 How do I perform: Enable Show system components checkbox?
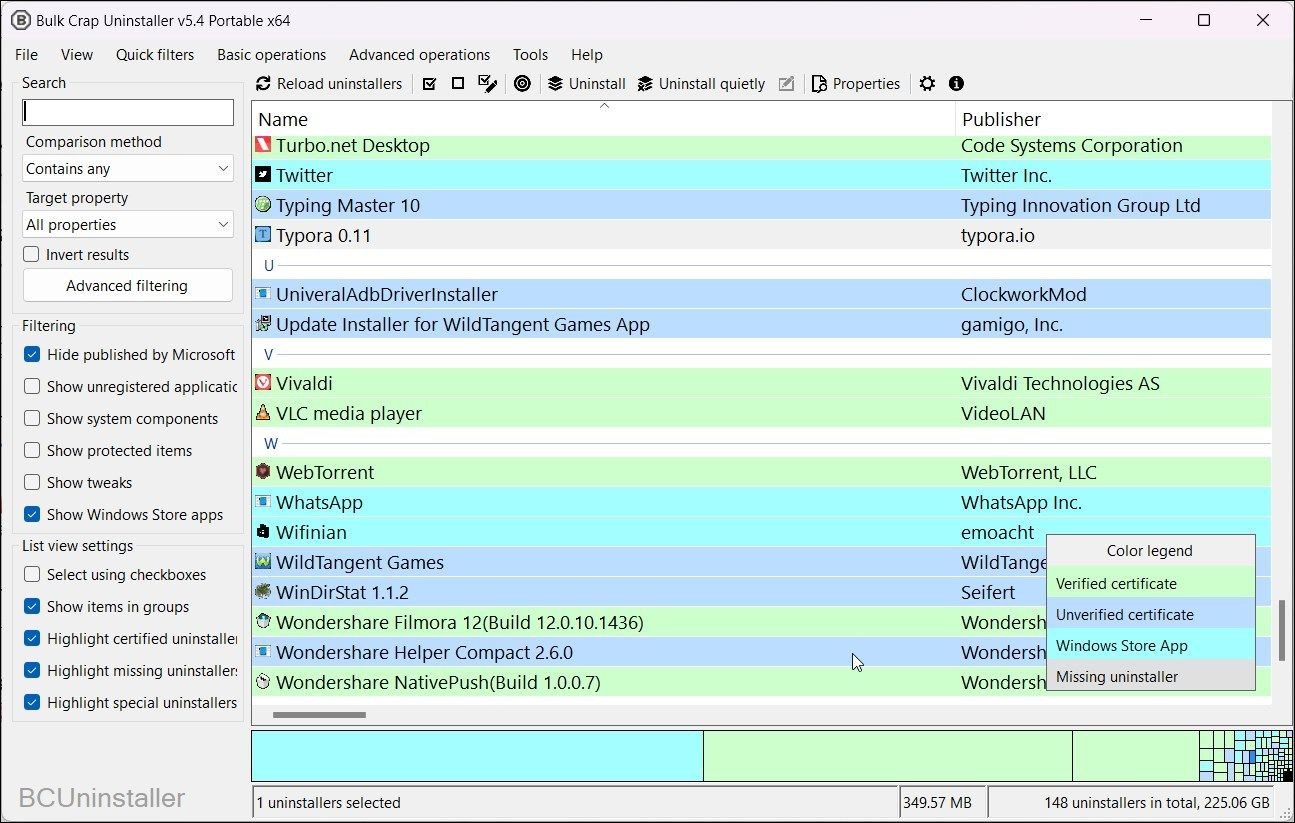pos(32,419)
